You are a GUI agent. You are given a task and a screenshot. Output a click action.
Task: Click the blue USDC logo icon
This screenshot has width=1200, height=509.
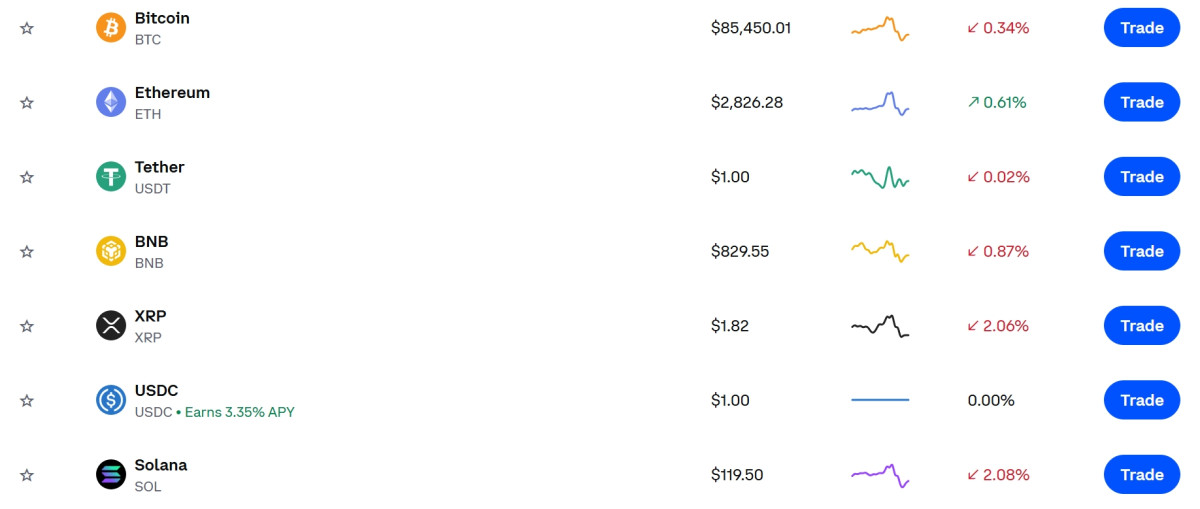[111, 400]
